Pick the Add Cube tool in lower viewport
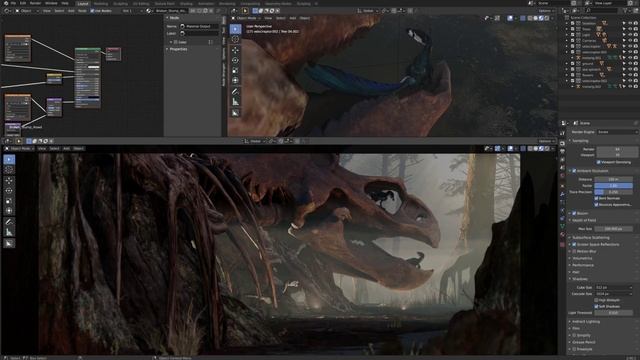 9,244
